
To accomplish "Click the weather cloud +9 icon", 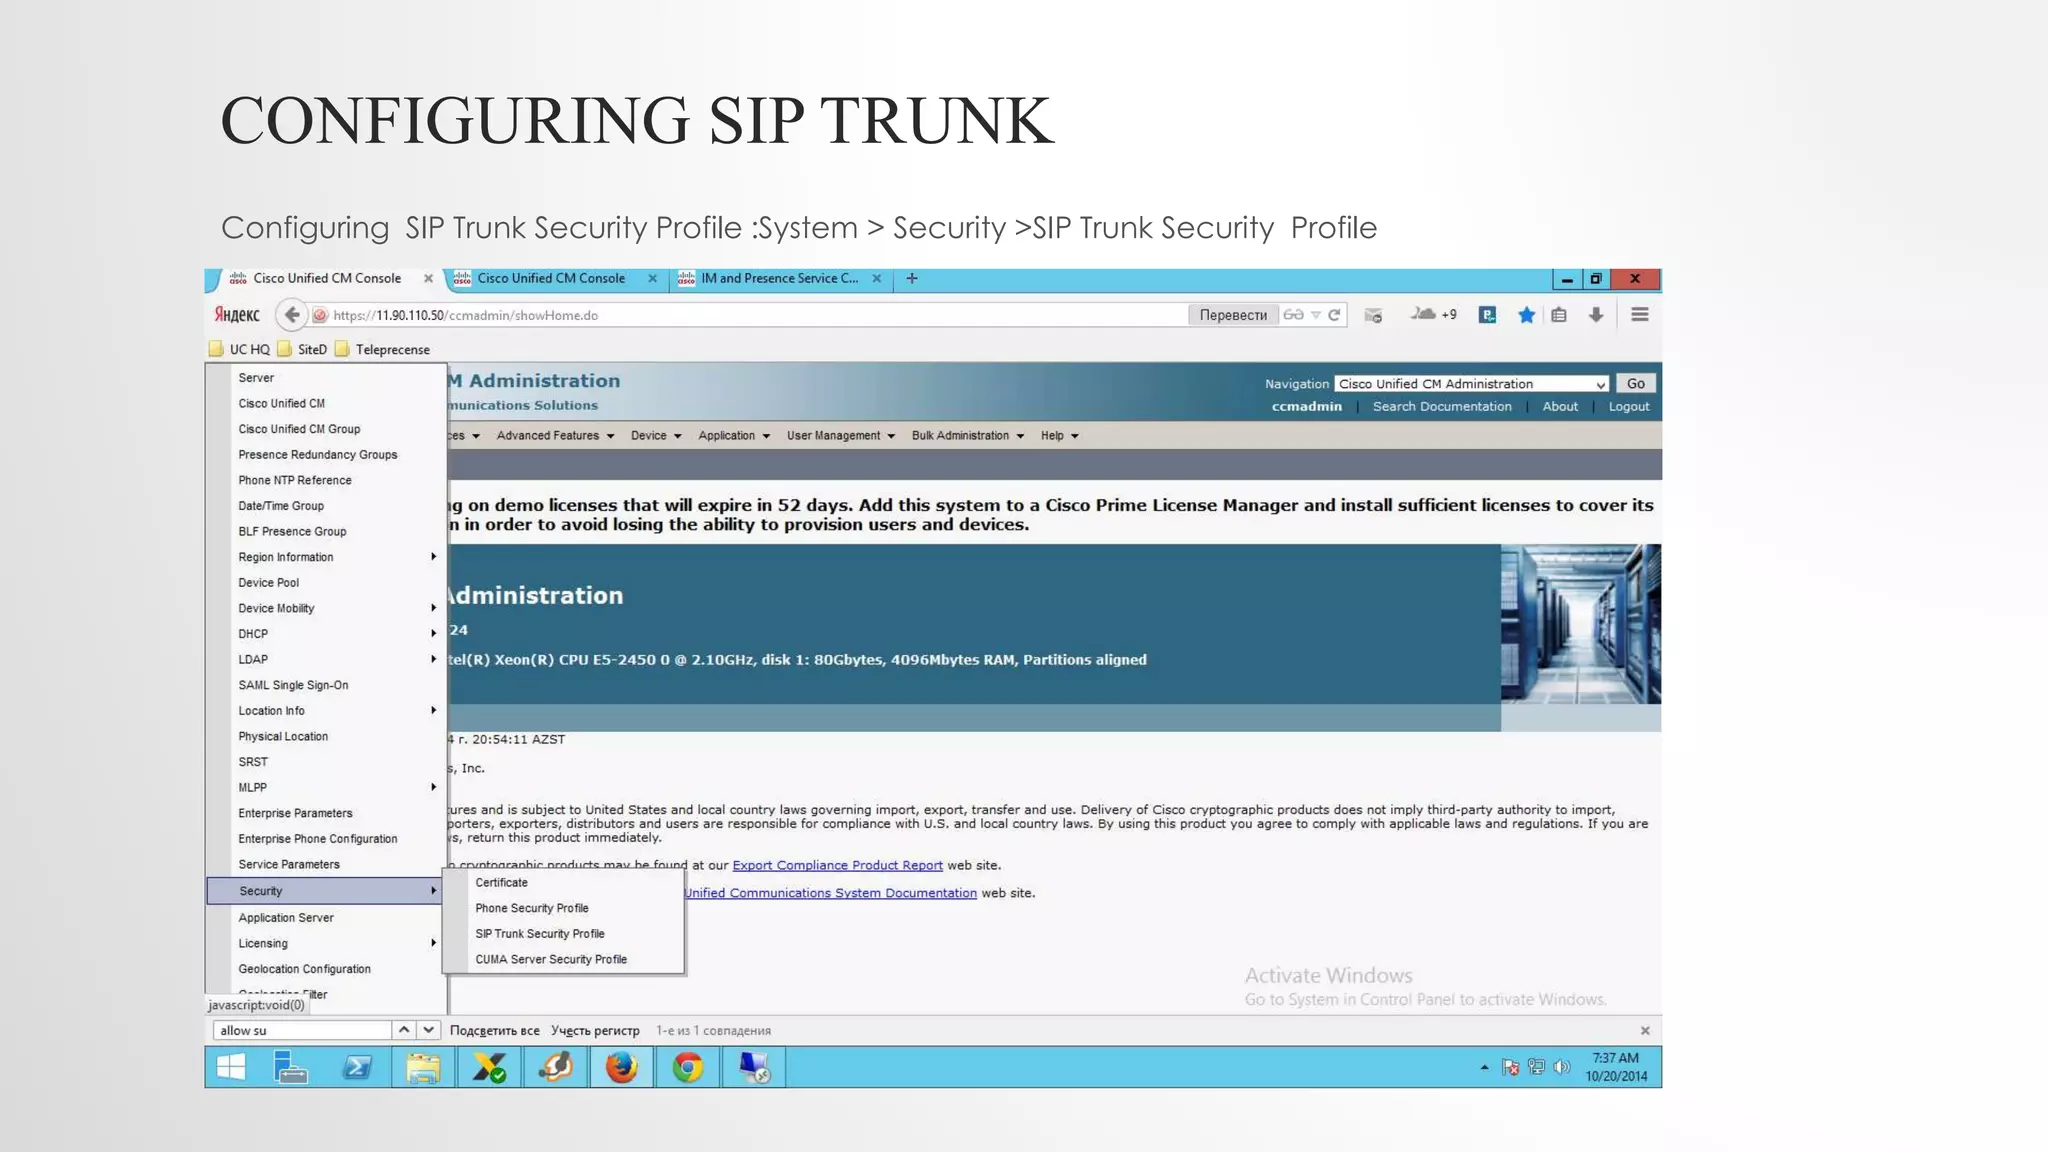I will point(1433,315).
